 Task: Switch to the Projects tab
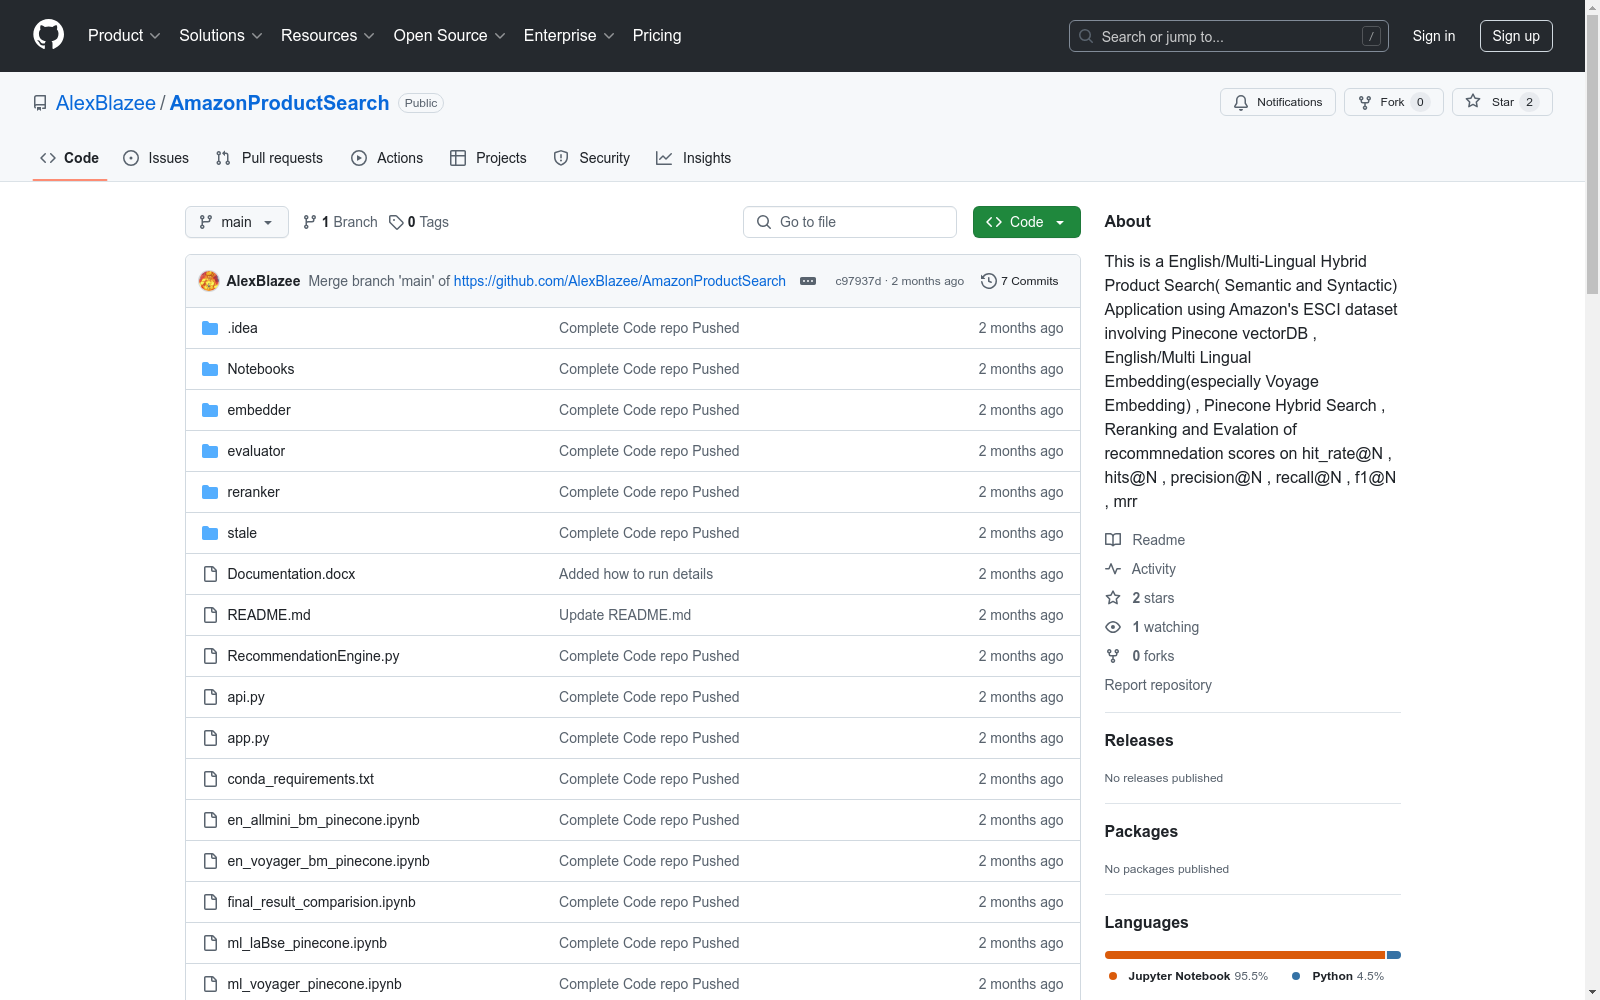click(488, 158)
